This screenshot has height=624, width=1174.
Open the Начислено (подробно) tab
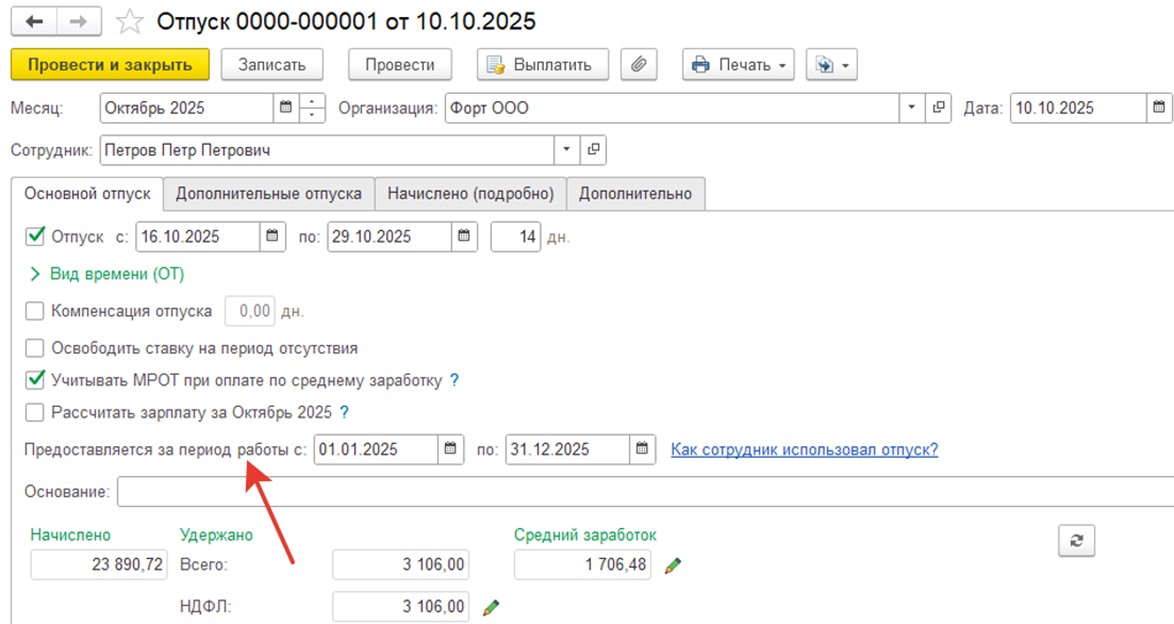[x=471, y=193]
